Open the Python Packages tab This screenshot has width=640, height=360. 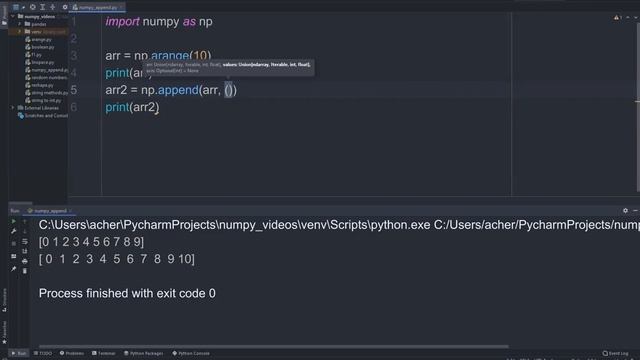pos(144,353)
